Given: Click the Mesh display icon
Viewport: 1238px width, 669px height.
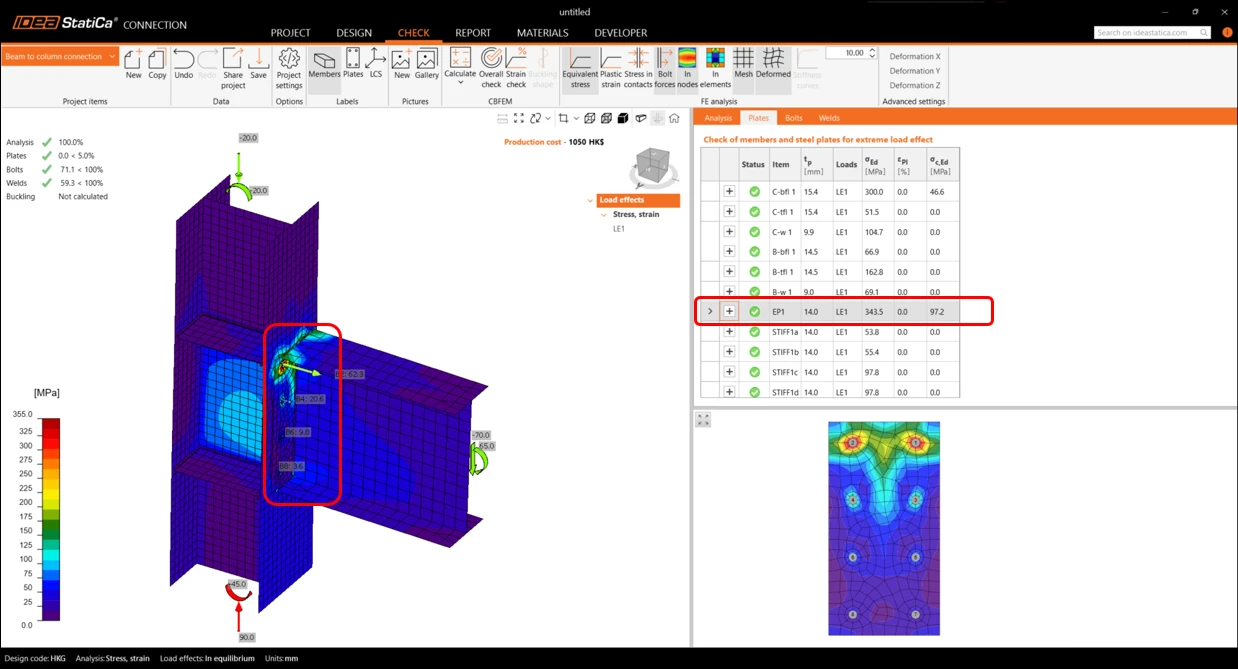Looking at the screenshot, I should click(x=743, y=63).
